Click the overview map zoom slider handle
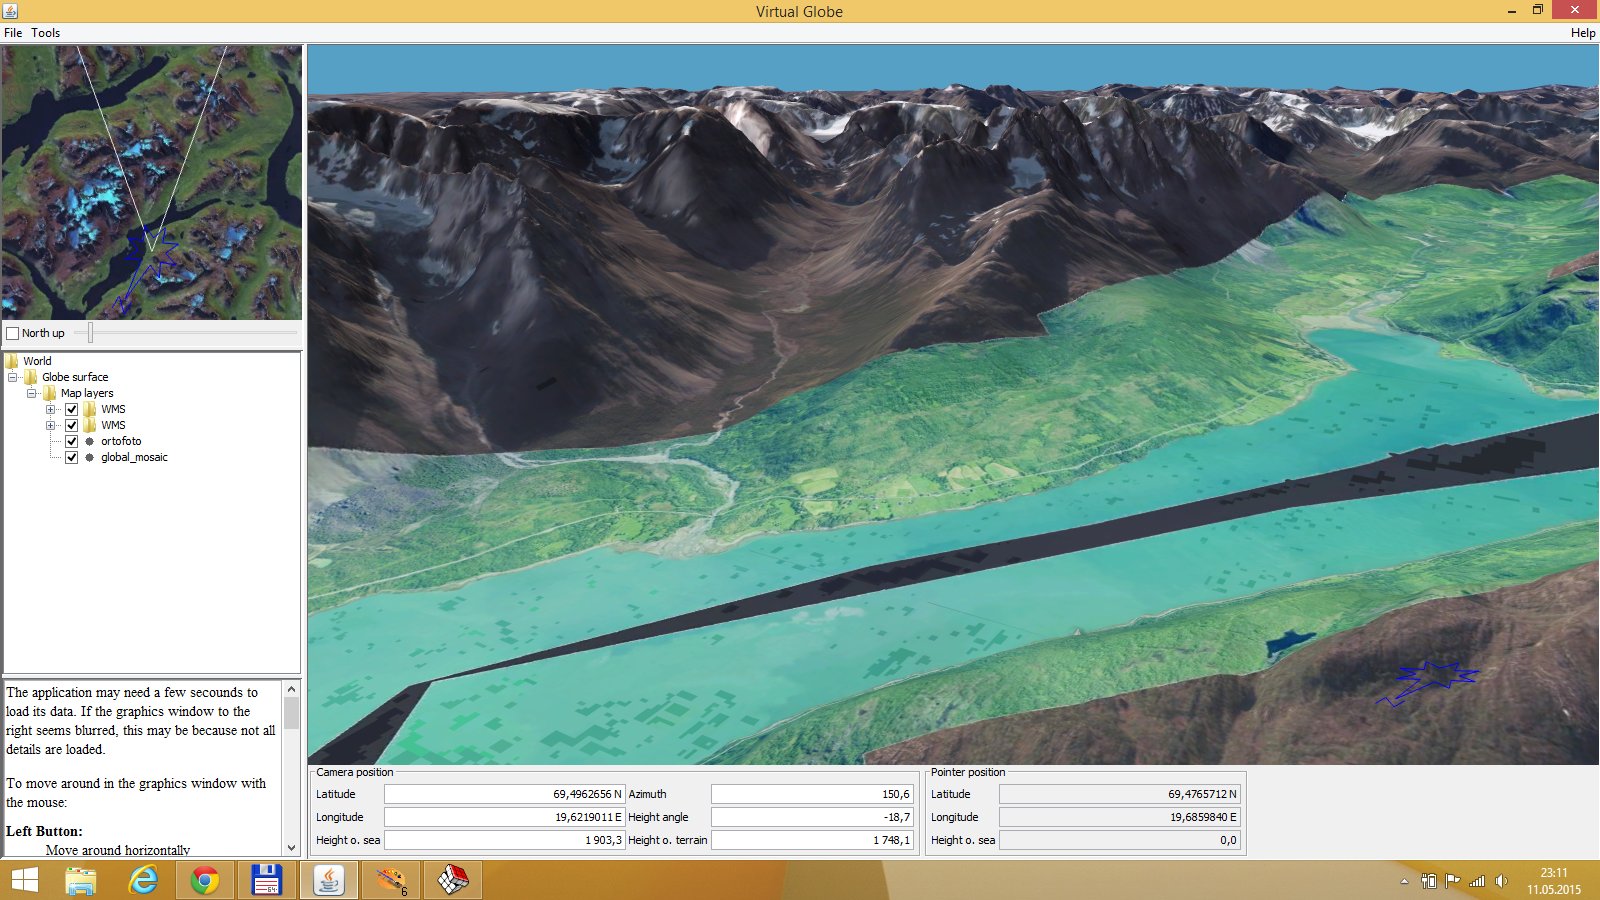 tap(90, 333)
